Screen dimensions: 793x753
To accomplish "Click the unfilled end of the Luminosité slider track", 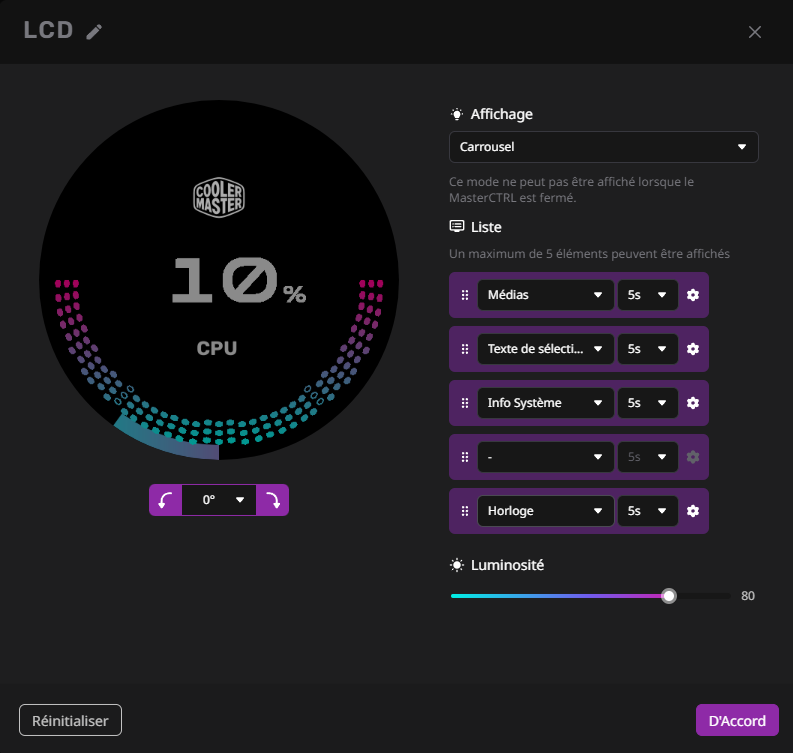I will coord(703,596).
